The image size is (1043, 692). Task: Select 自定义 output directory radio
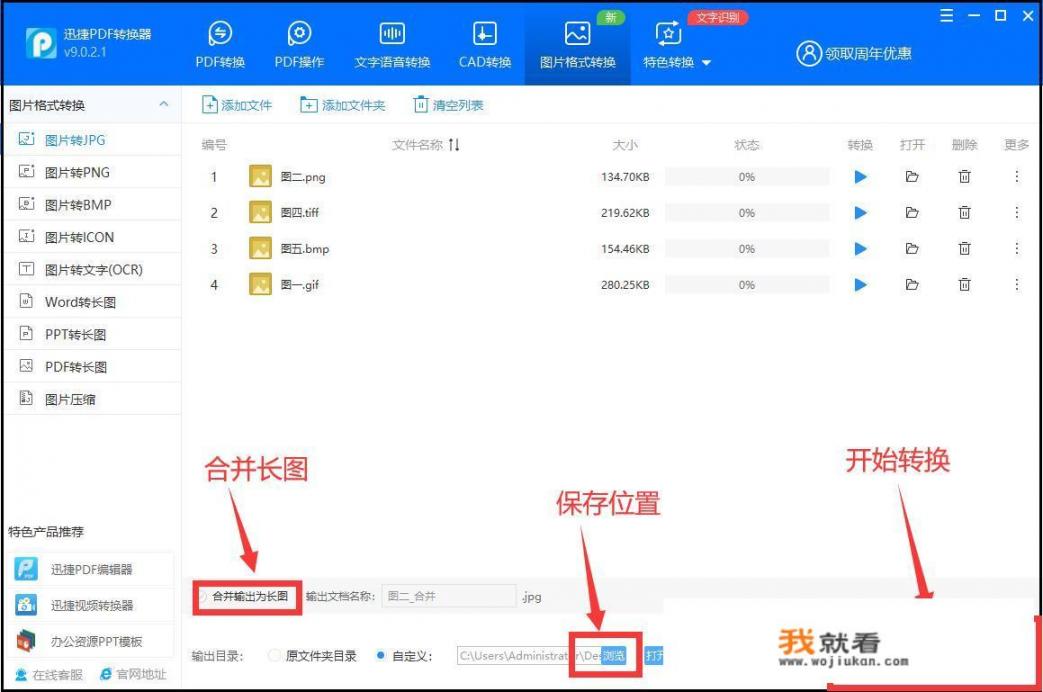point(380,656)
